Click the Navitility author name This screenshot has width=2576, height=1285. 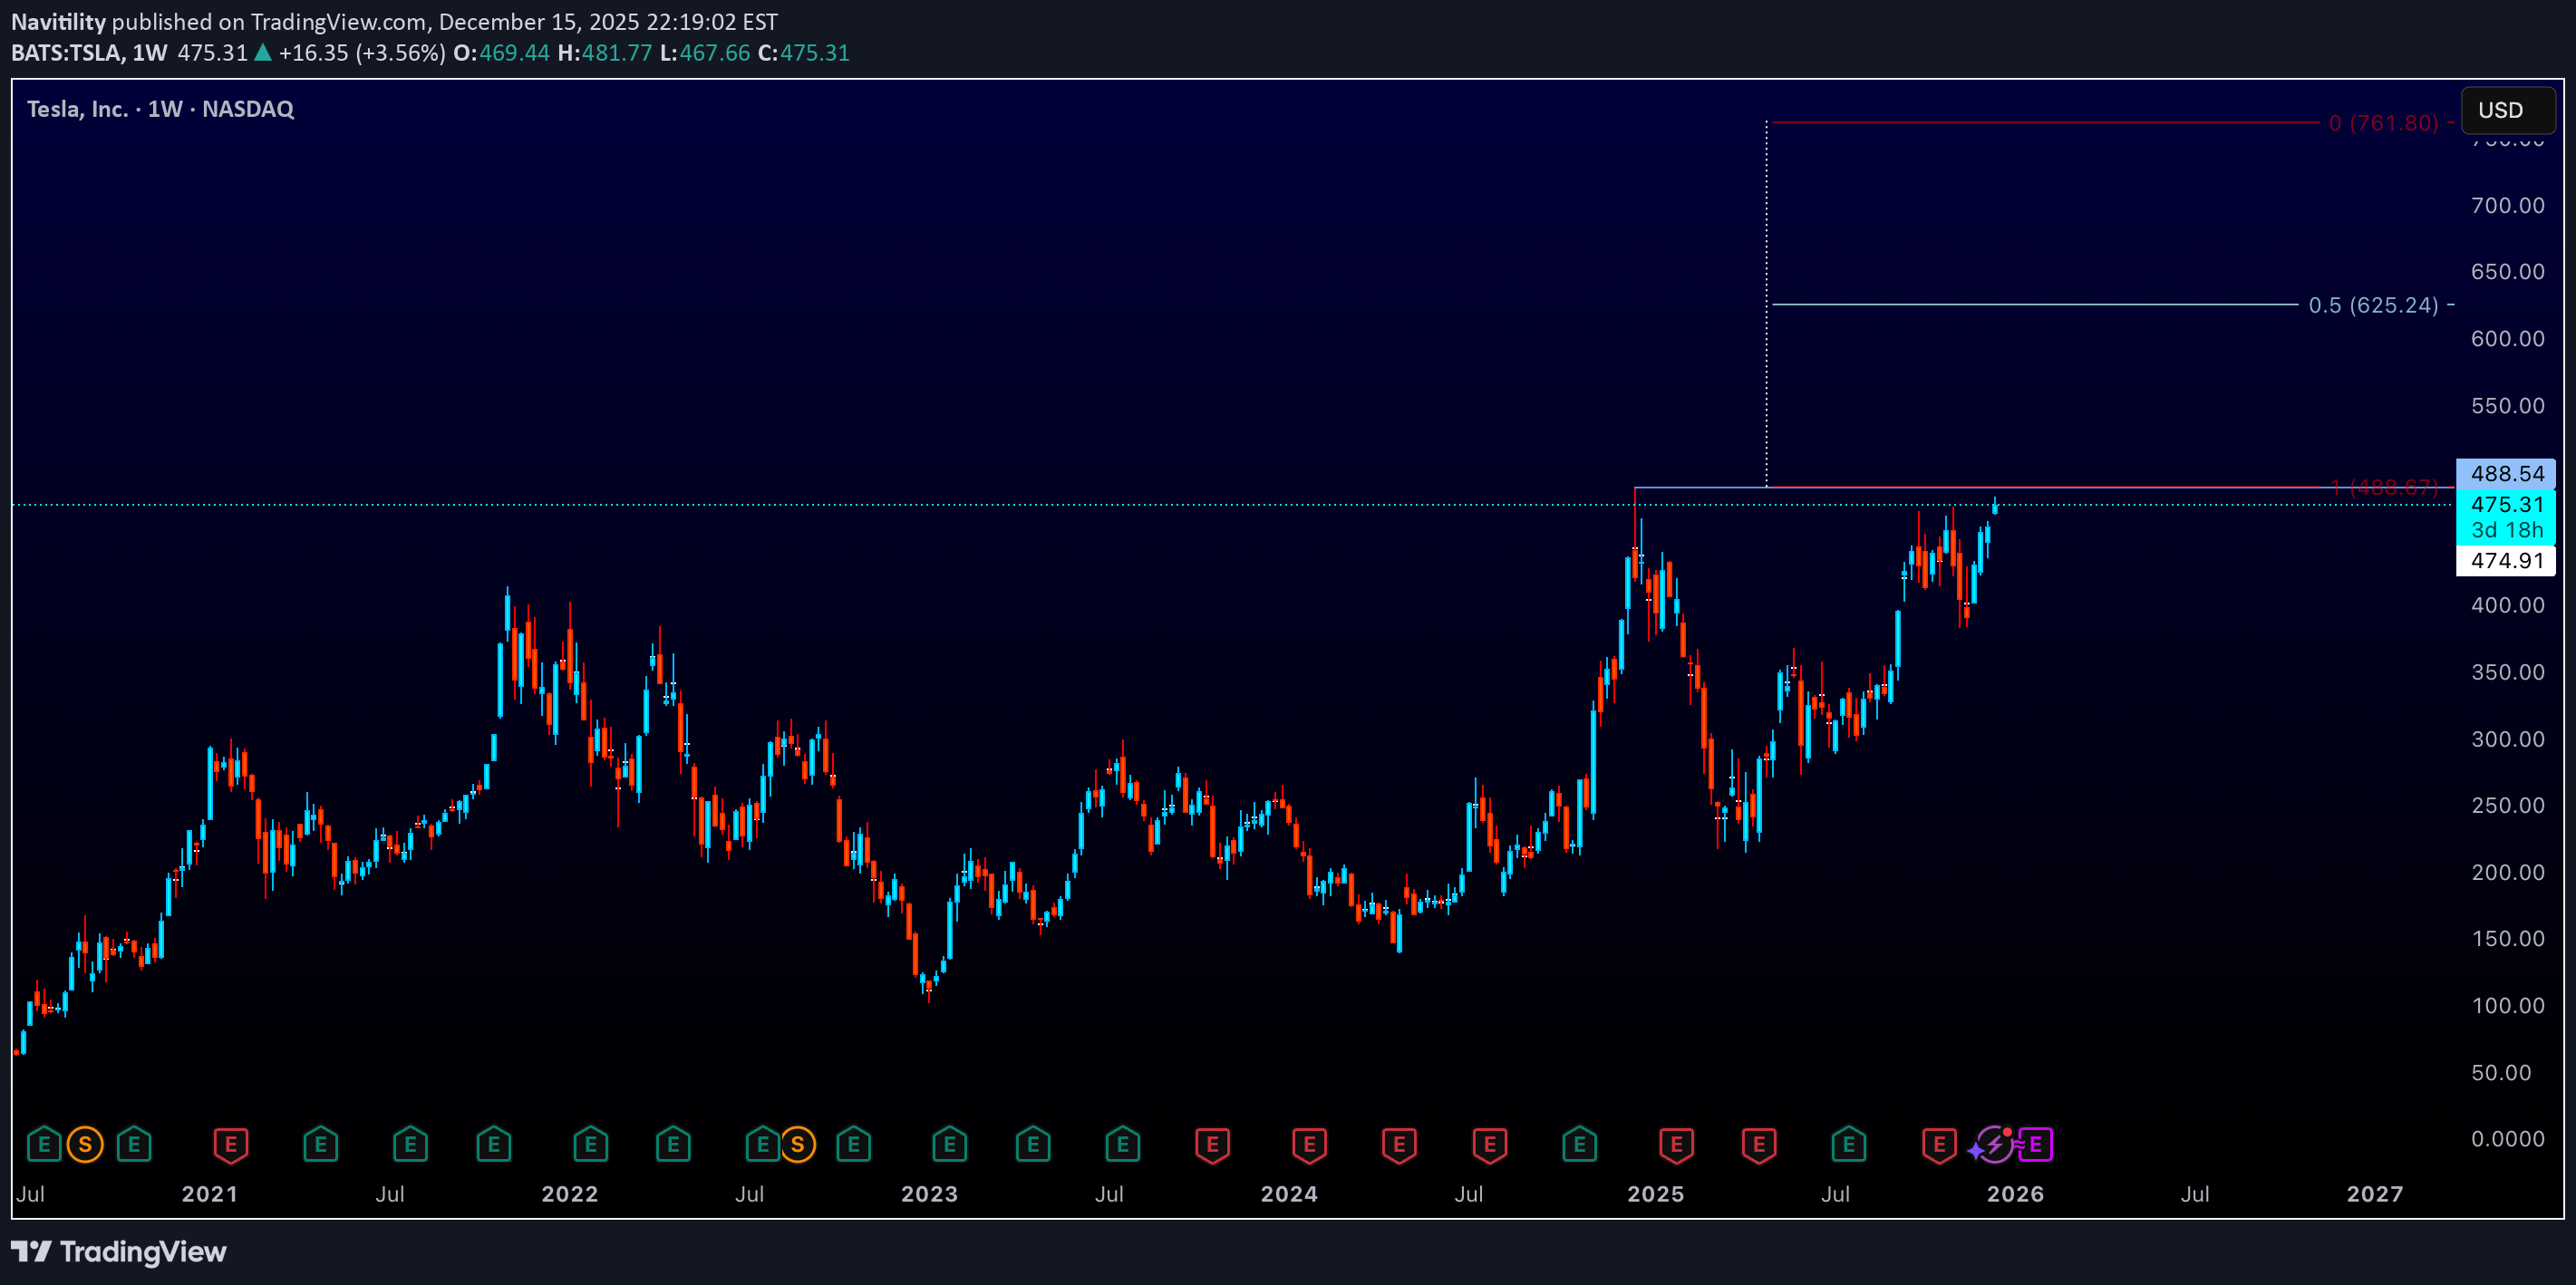58,21
